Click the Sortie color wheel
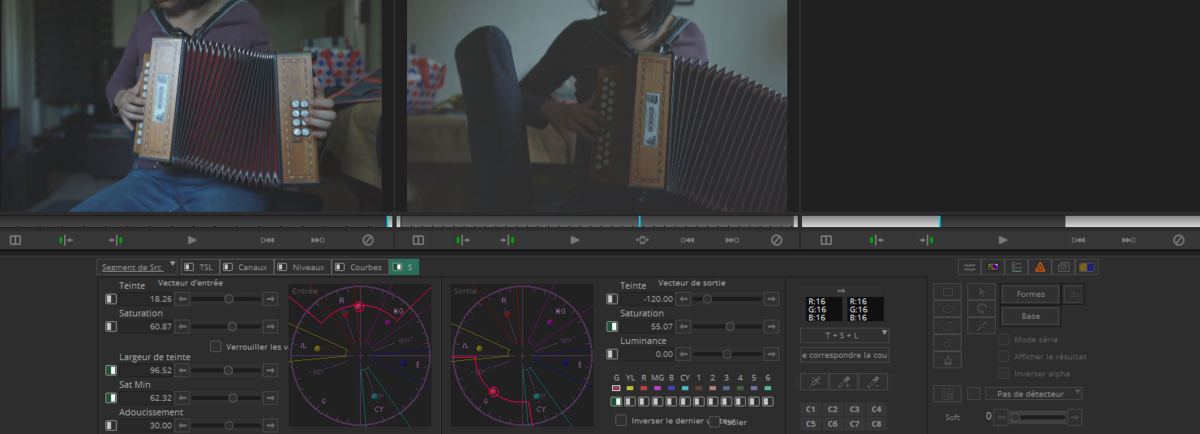The image size is (1200, 434). (521, 356)
